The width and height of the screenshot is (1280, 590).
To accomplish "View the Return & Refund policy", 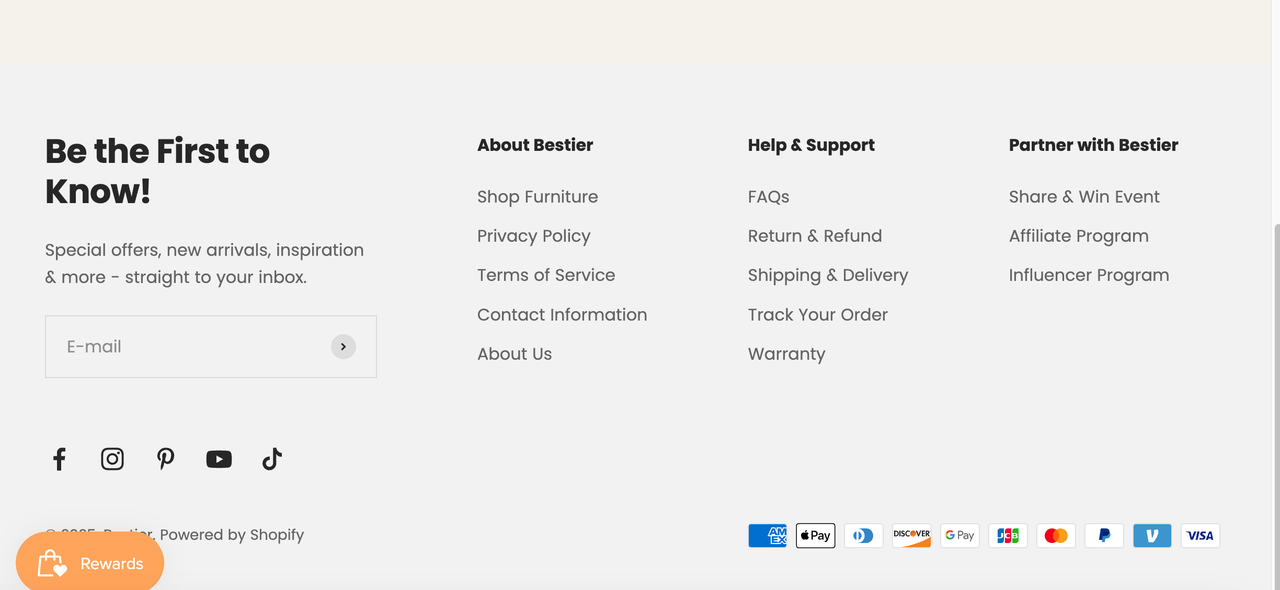I will click(814, 236).
